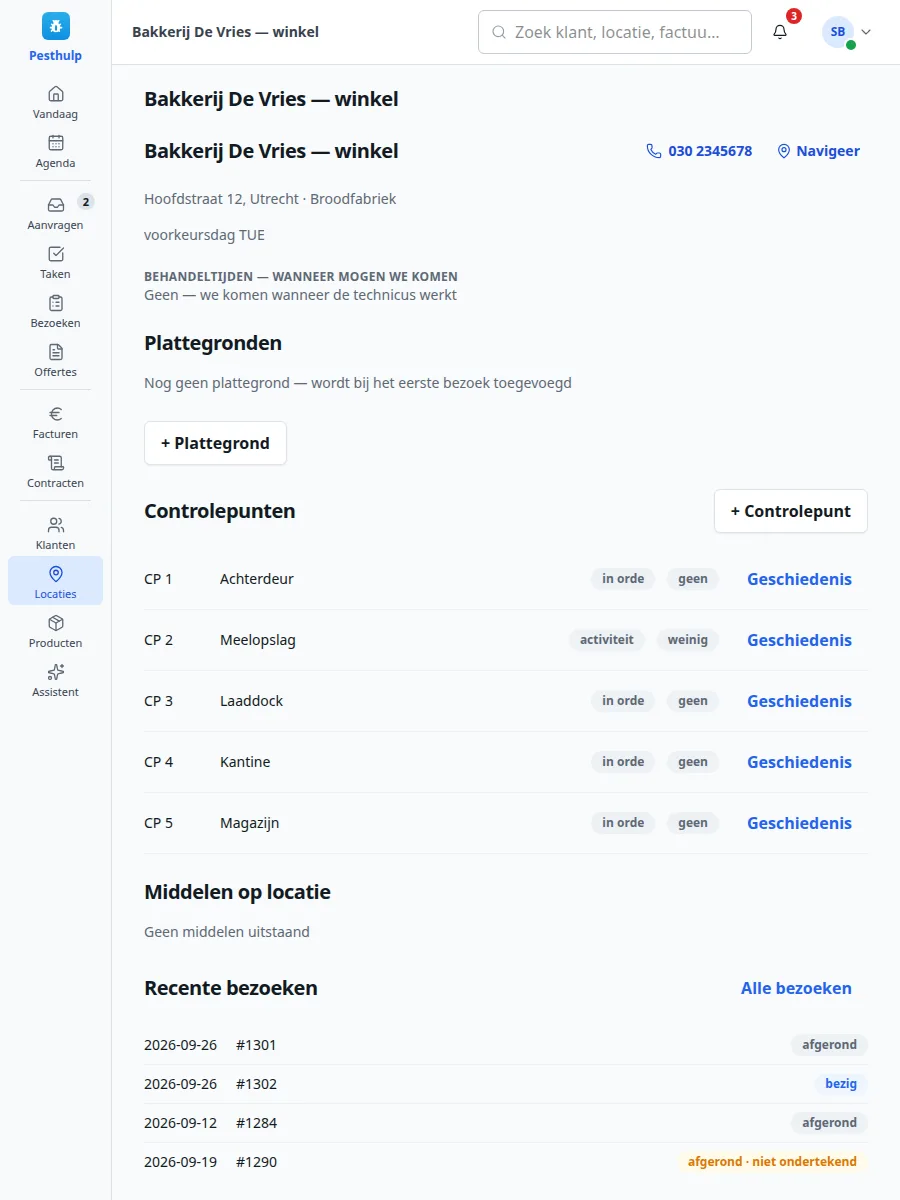
Task: Open Bezoeken clipboard page
Action: click(55, 311)
